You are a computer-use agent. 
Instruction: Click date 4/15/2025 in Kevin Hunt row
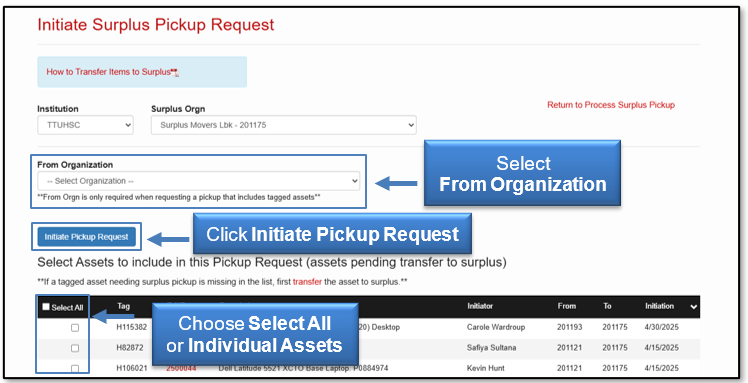pyautogui.click(x=662, y=368)
